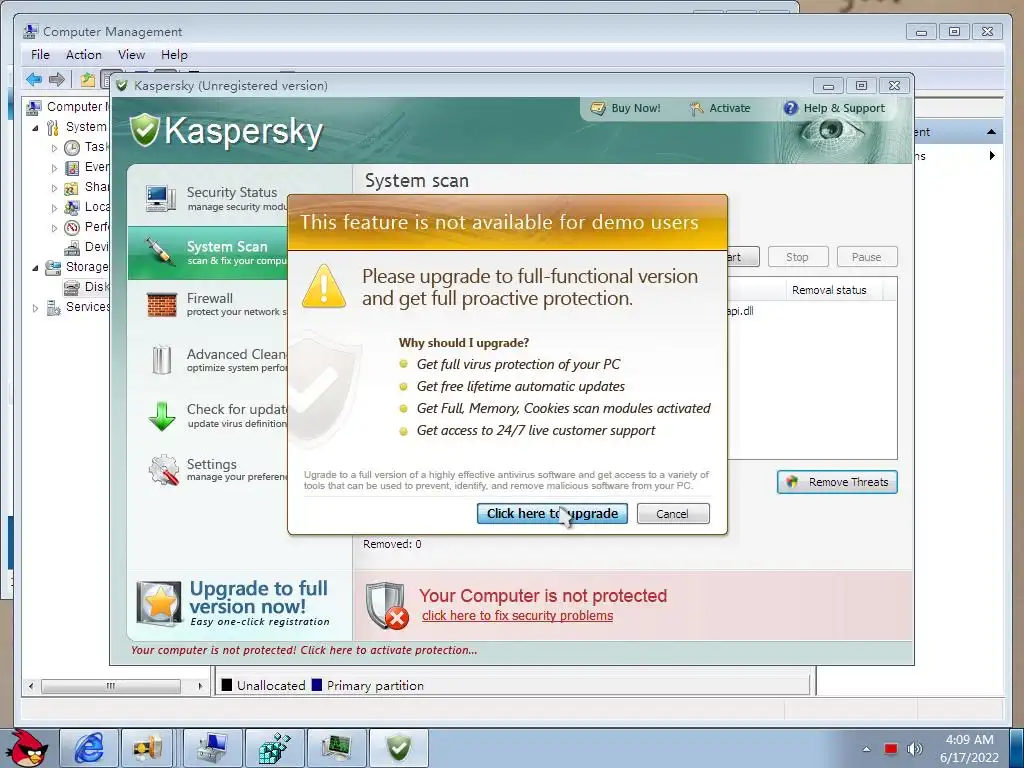Click right arrow of tree horizontal scrollbar

200,686
